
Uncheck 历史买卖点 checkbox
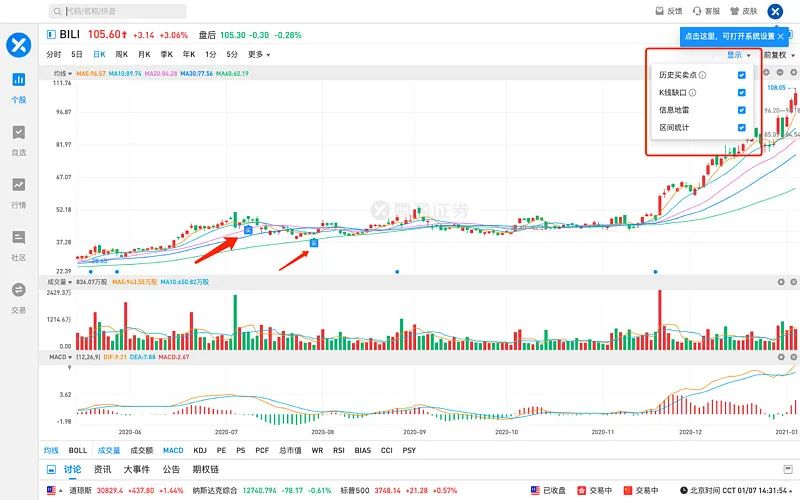tap(741, 75)
